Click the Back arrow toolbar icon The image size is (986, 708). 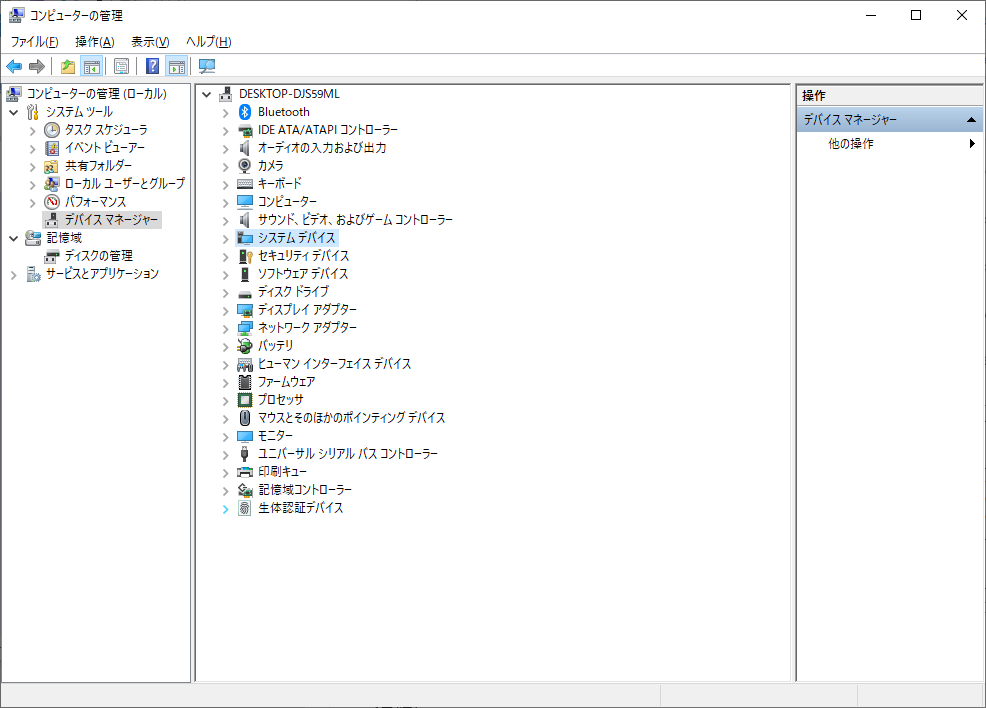tap(14, 66)
